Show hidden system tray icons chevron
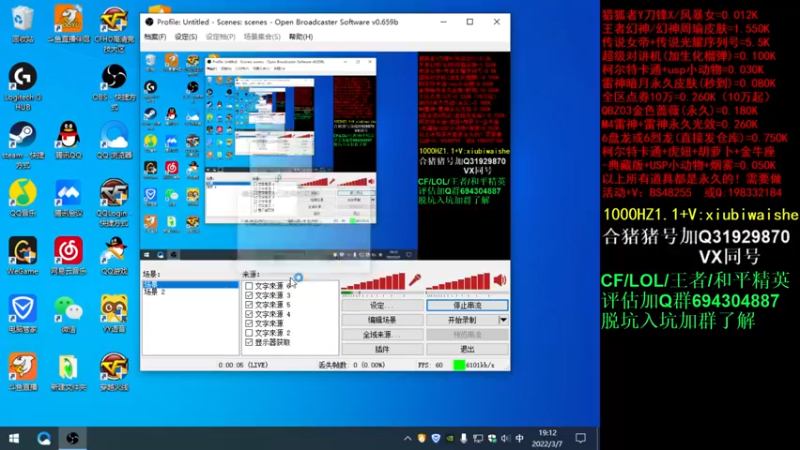This screenshot has width=800, height=450. tap(407, 438)
